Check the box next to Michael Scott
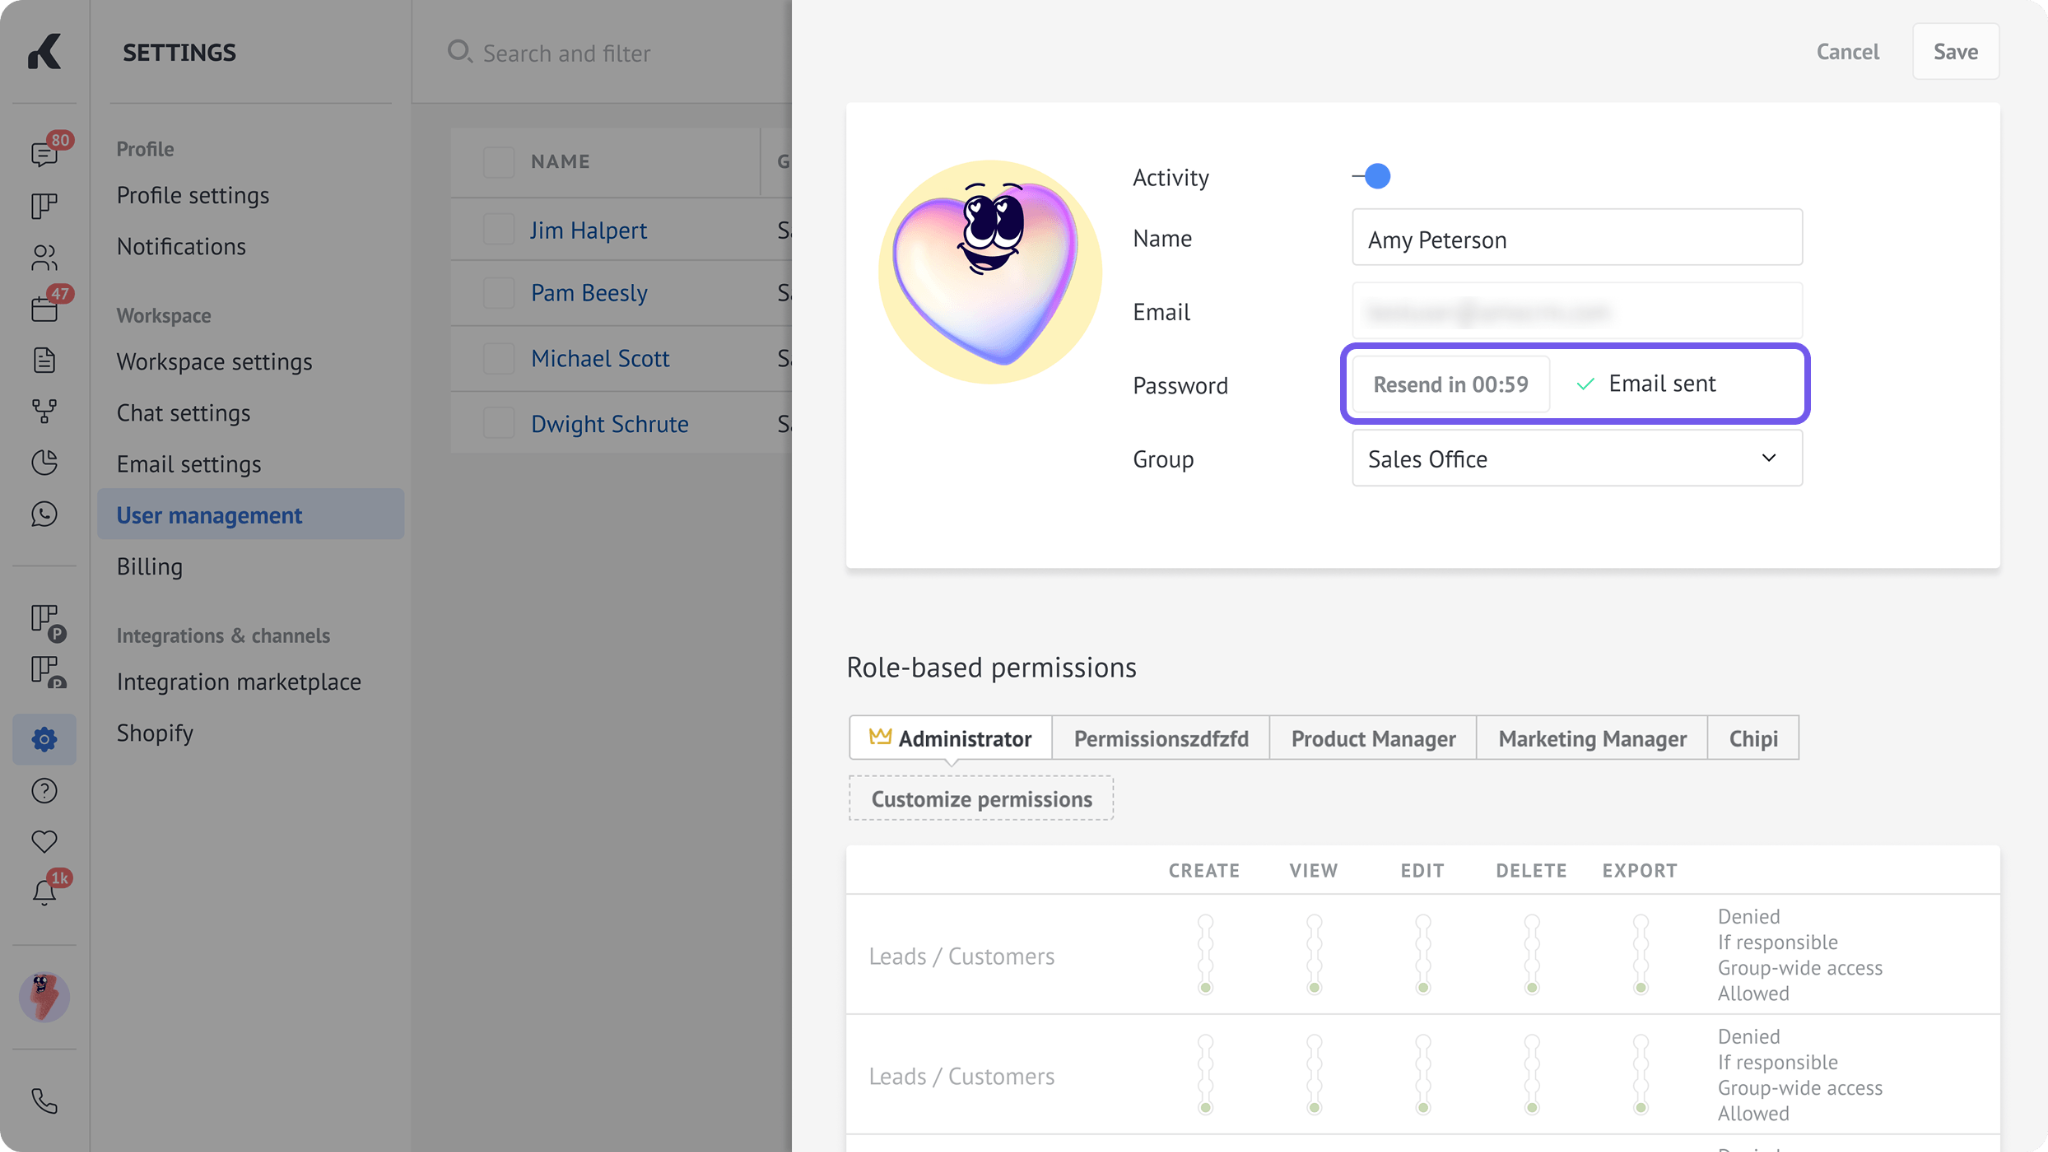This screenshot has height=1152, width=2048. click(x=498, y=358)
